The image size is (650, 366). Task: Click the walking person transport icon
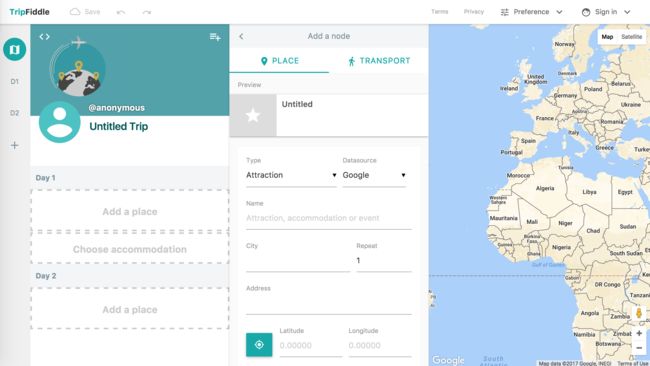tap(352, 61)
